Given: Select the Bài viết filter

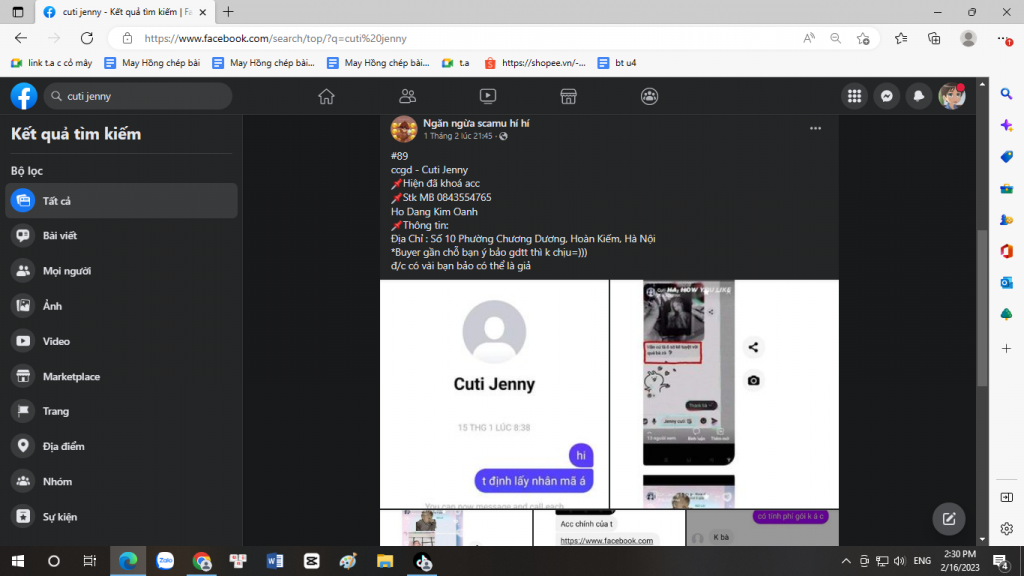Looking at the screenshot, I should click(x=60, y=236).
